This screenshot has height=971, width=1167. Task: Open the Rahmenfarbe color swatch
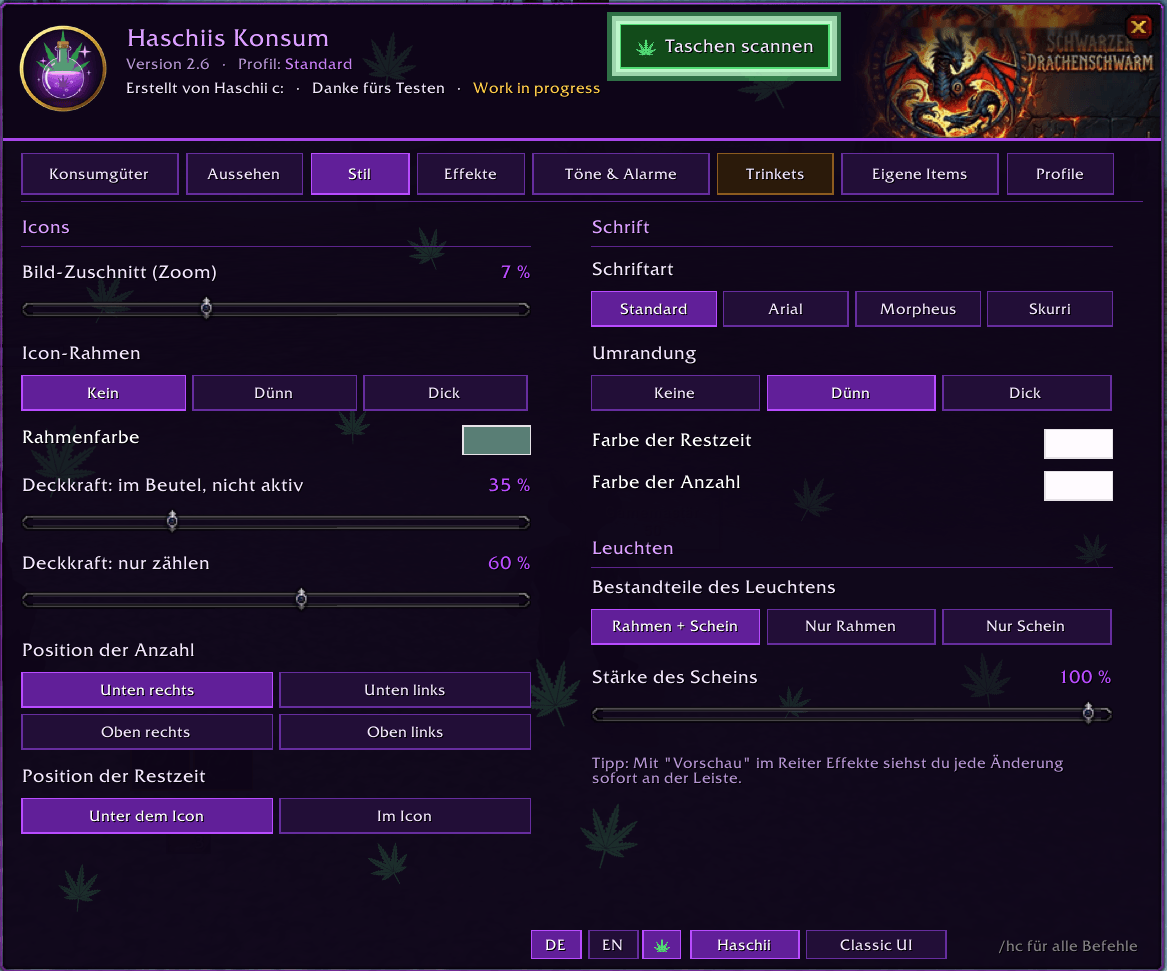click(x=496, y=440)
